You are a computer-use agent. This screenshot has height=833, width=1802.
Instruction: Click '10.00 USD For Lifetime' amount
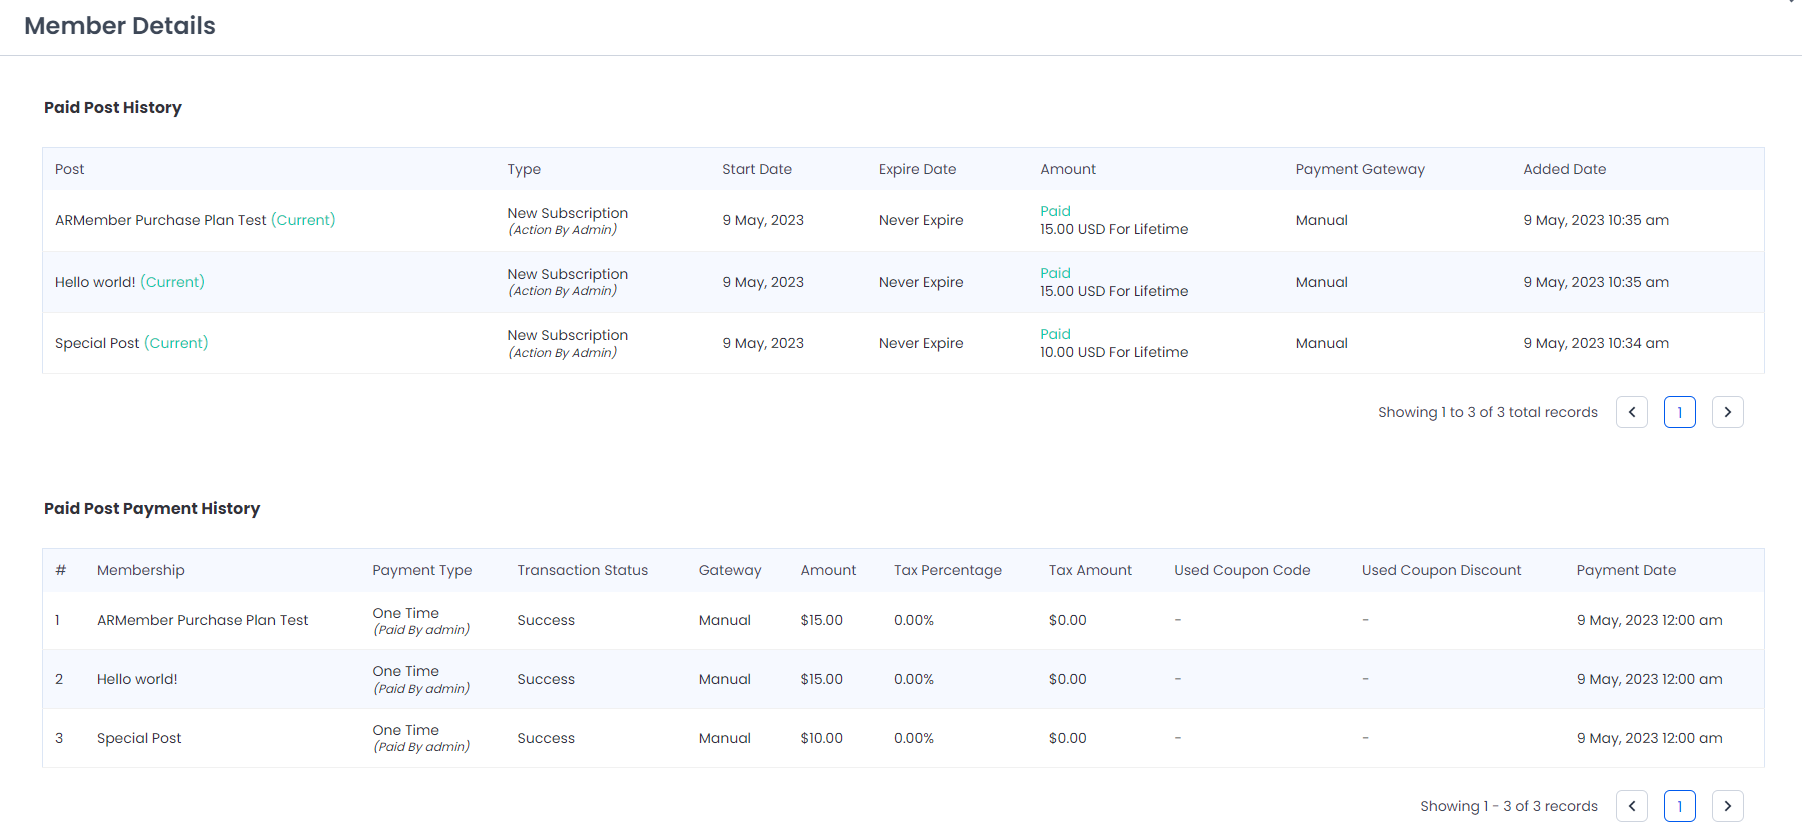tap(1114, 352)
